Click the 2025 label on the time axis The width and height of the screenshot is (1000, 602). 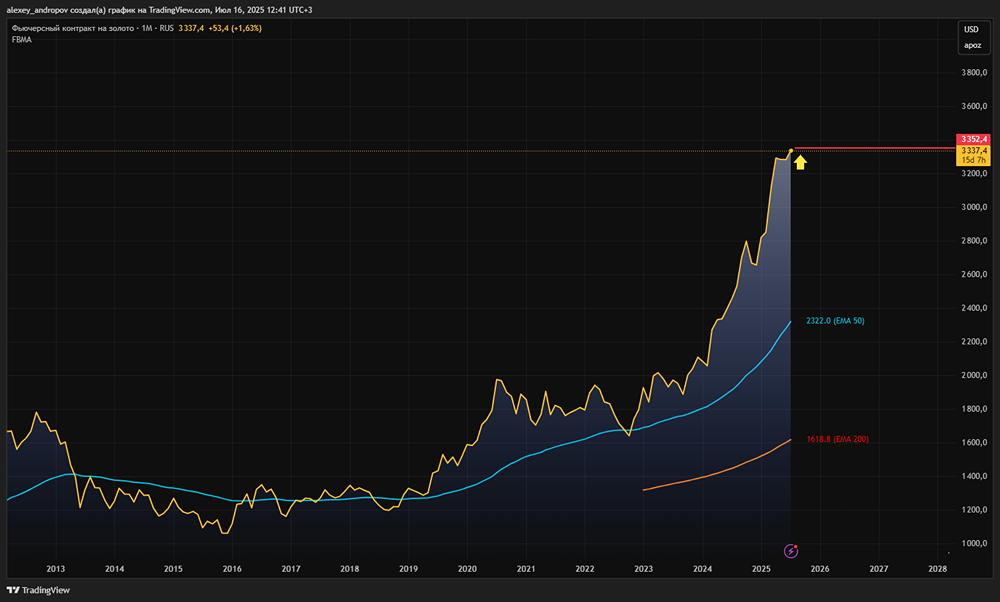(761, 568)
